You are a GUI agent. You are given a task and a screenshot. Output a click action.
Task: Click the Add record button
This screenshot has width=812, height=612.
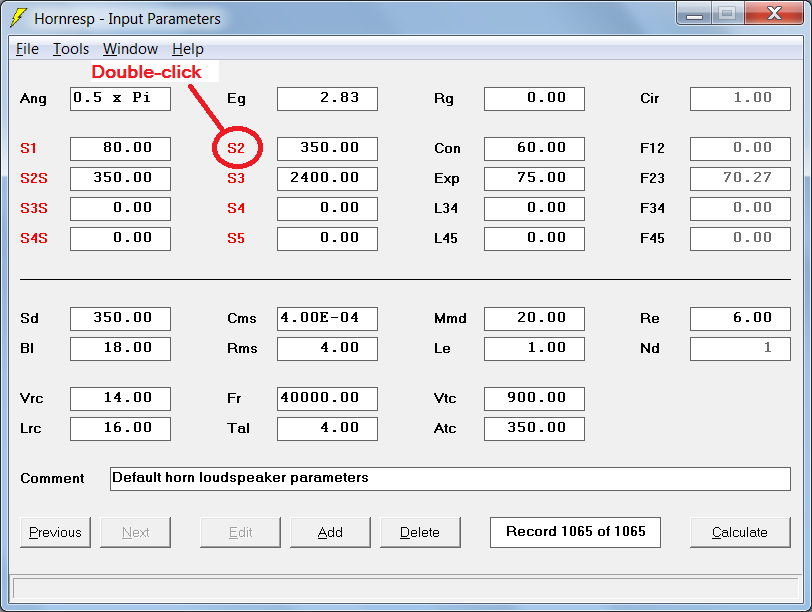(330, 532)
